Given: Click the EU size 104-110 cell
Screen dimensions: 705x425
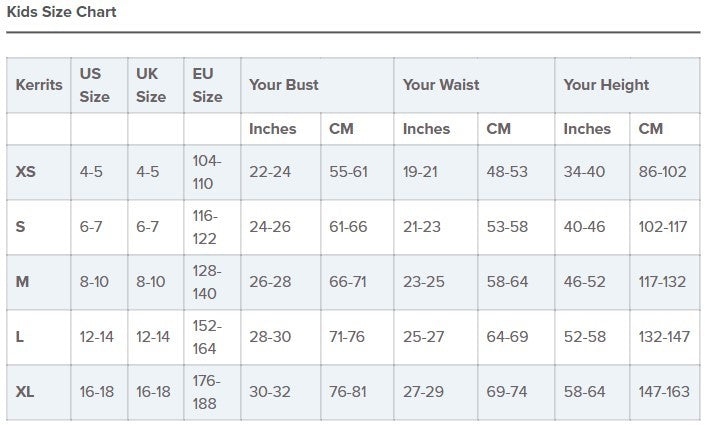Looking at the screenshot, I should [x=206, y=172].
